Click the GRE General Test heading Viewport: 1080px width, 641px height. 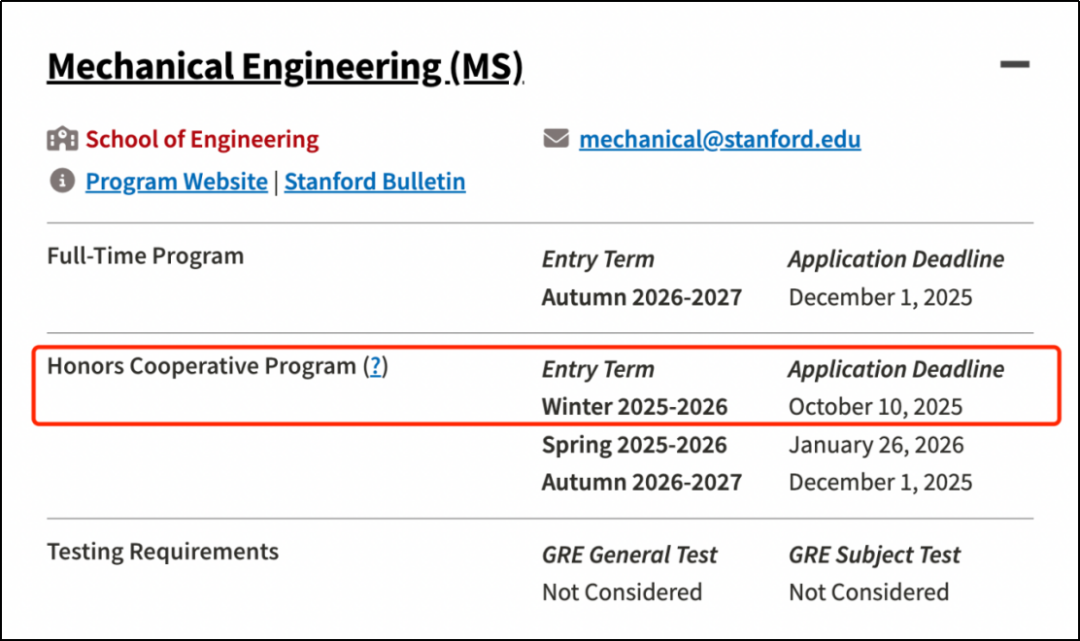click(x=630, y=555)
